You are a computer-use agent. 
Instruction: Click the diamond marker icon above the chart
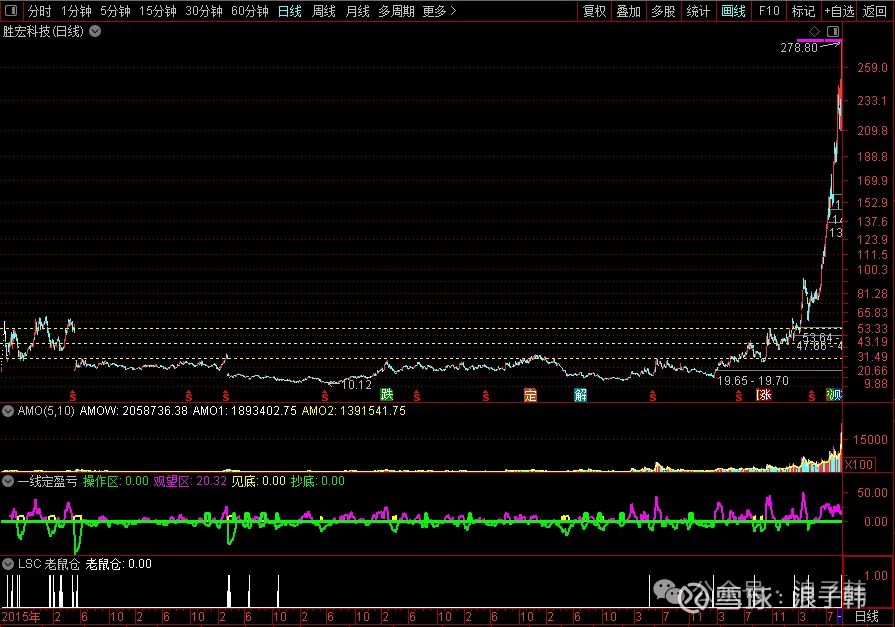click(815, 31)
